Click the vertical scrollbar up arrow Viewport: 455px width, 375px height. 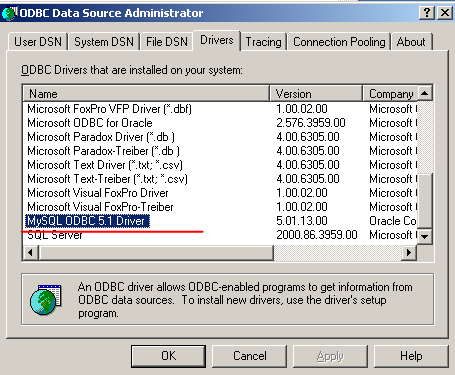425,93
